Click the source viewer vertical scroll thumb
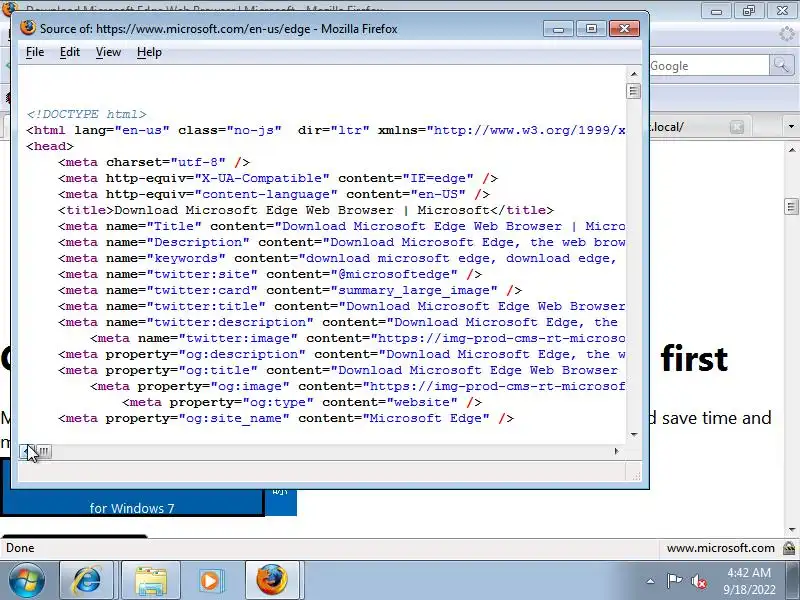Screen dimensions: 800x600 [634, 91]
